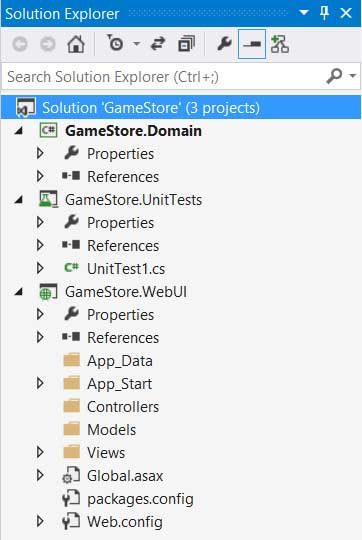Select References text under GameStore.Domain
This screenshot has height=540, width=362.
[123, 177]
